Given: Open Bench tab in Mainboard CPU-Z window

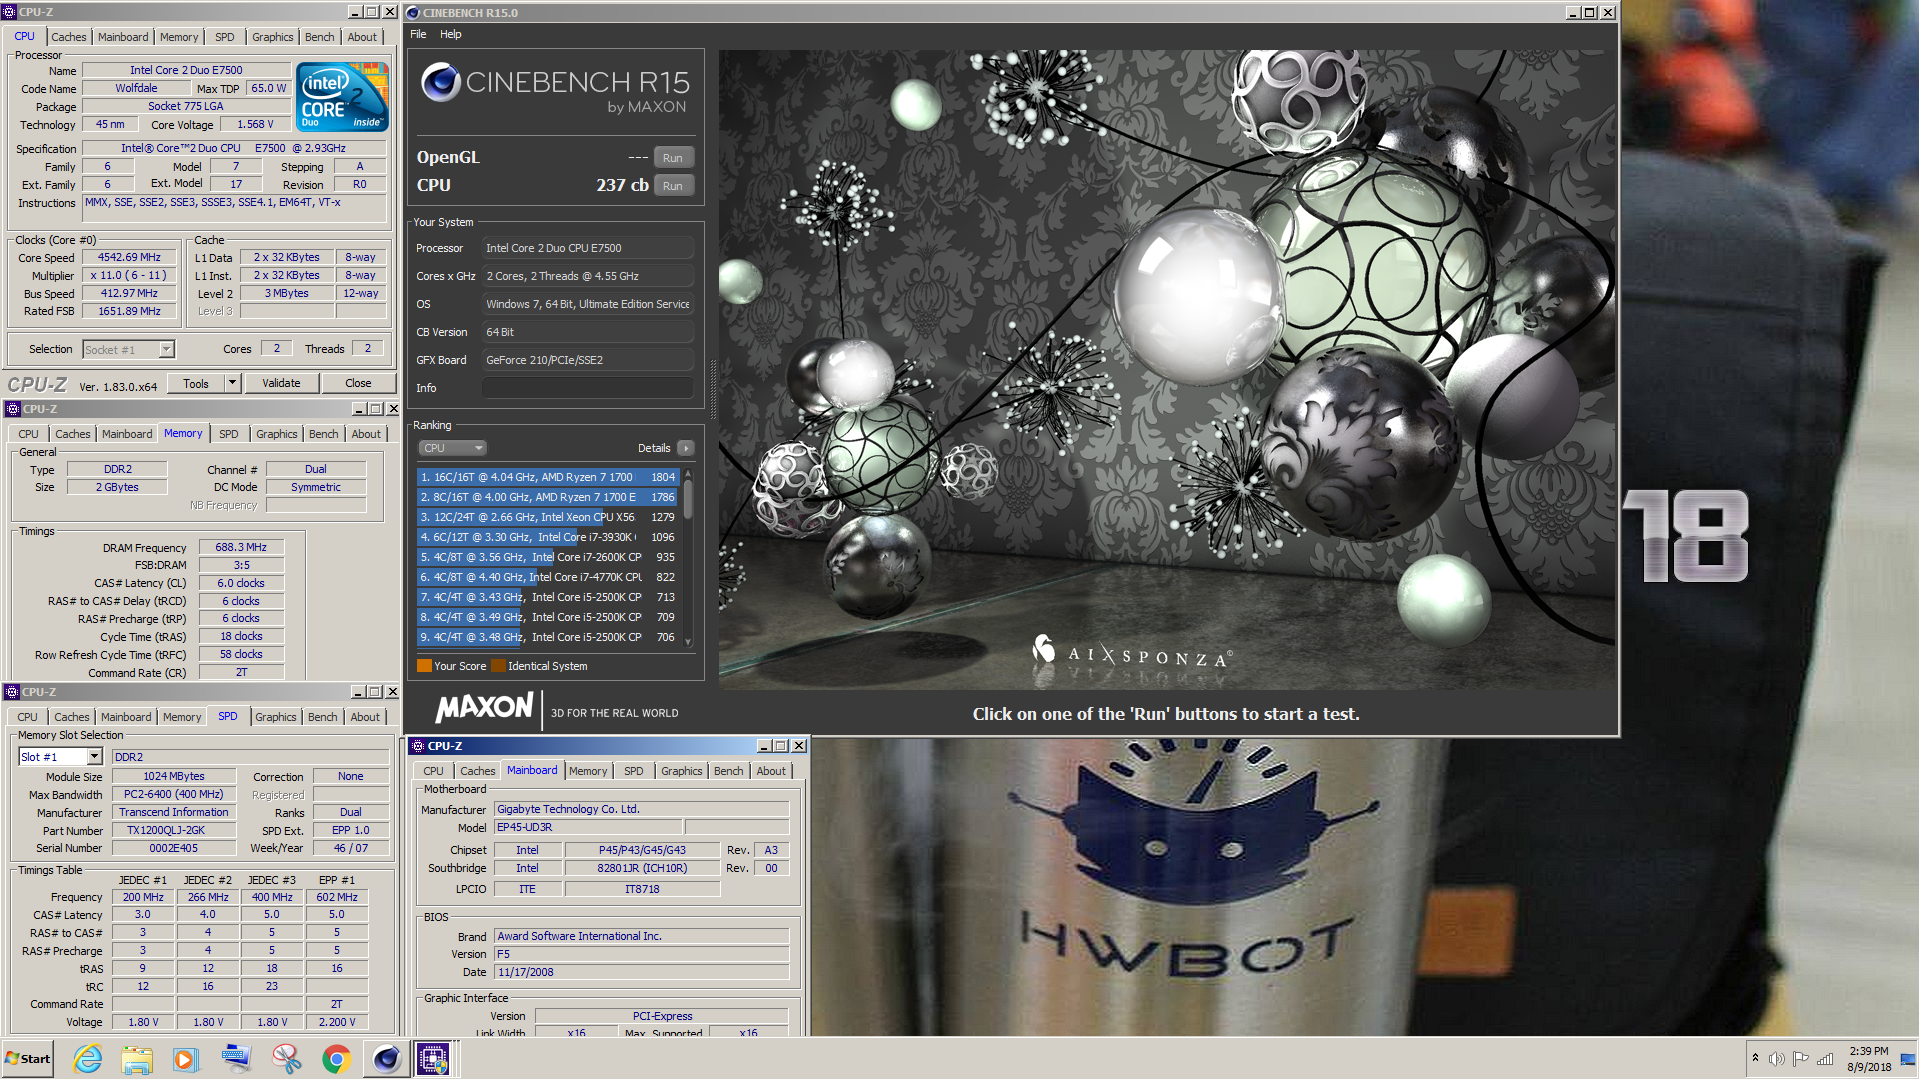Looking at the screenshot, I should [x=728, y=771].
